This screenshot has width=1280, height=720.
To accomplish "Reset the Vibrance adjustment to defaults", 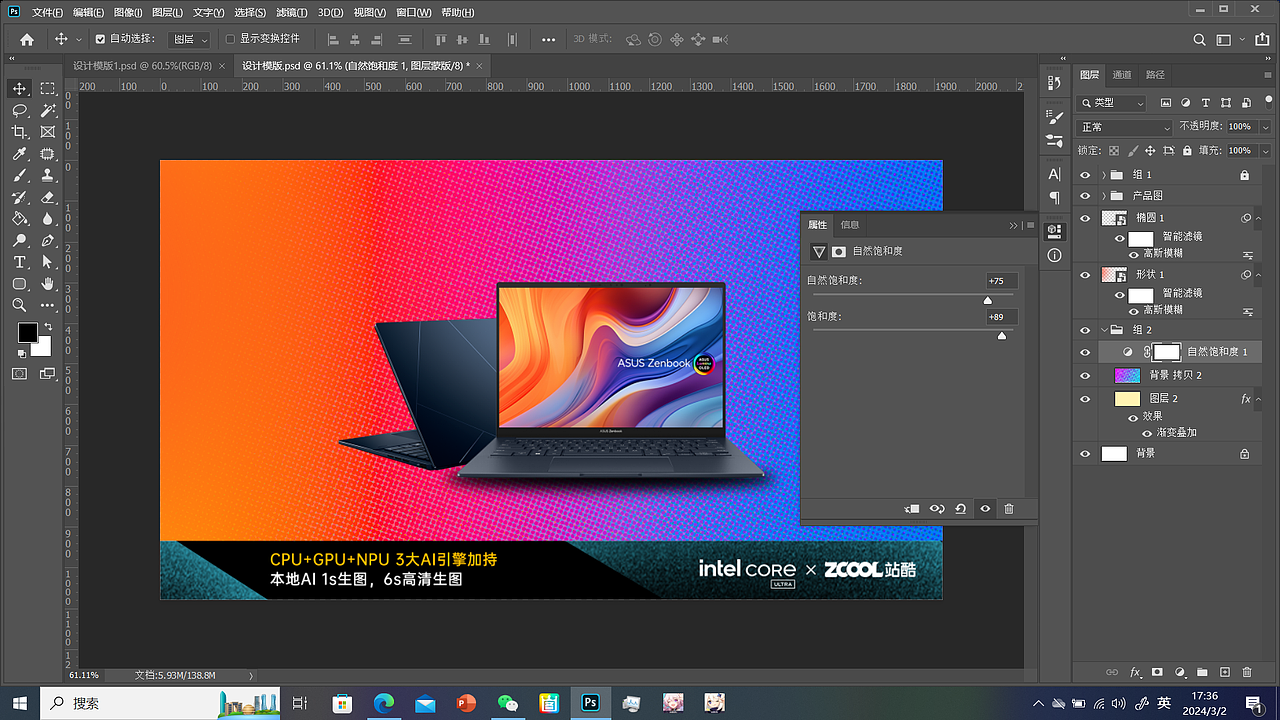I will pyautogui.click(x=961, y=509).
